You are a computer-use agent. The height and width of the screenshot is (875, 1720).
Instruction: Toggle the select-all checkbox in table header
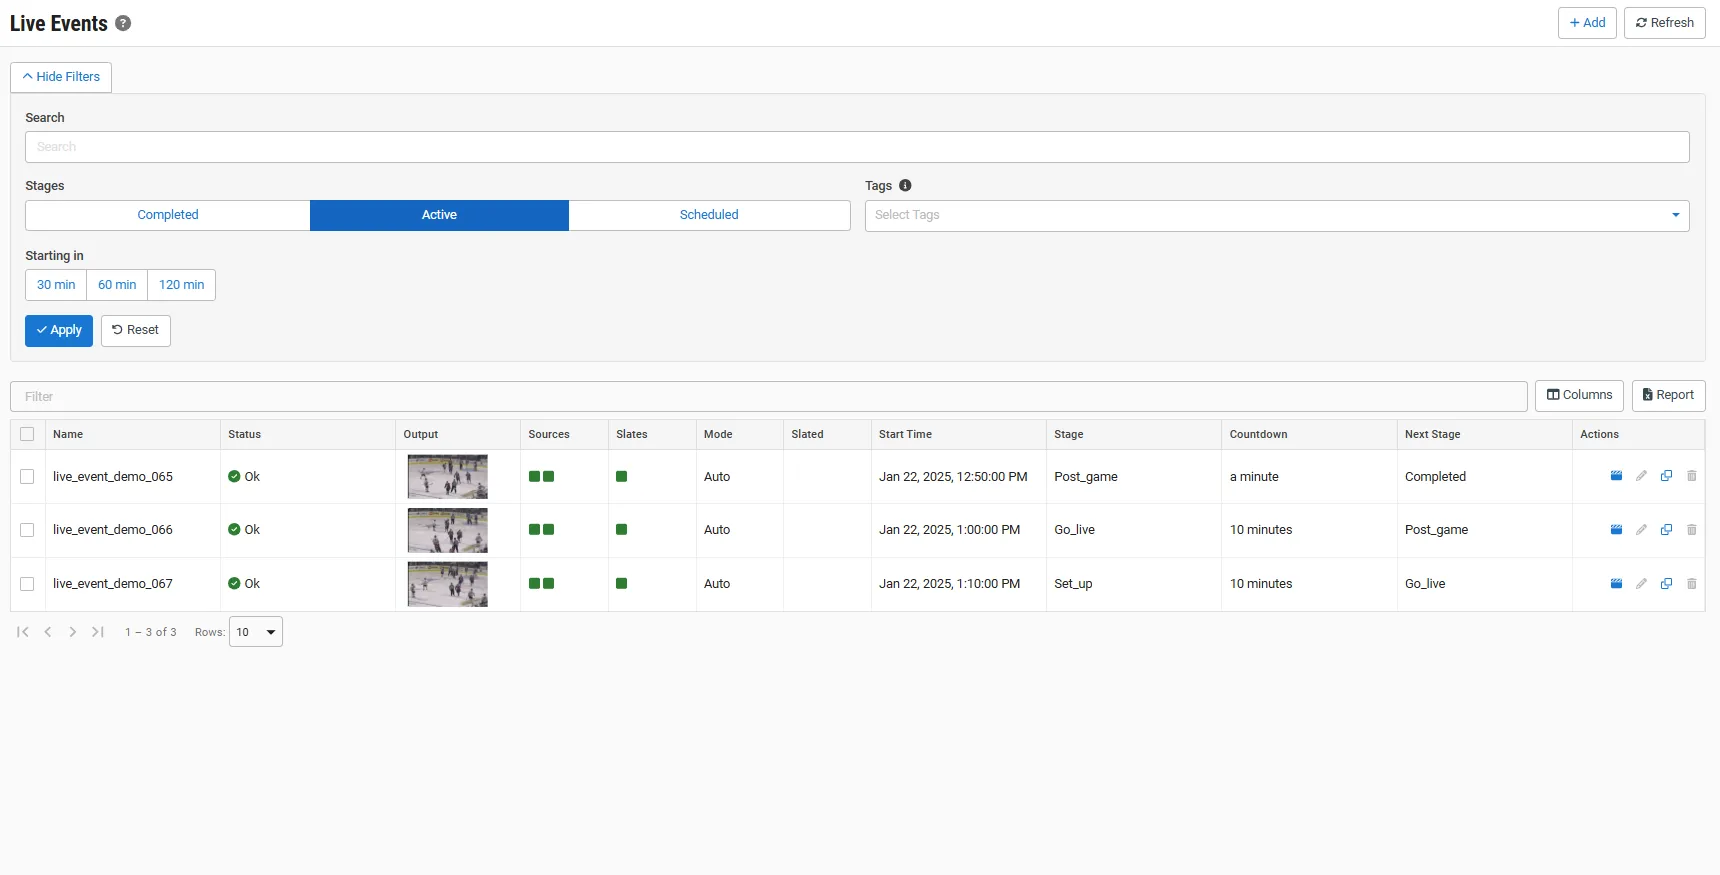point(27,434)
